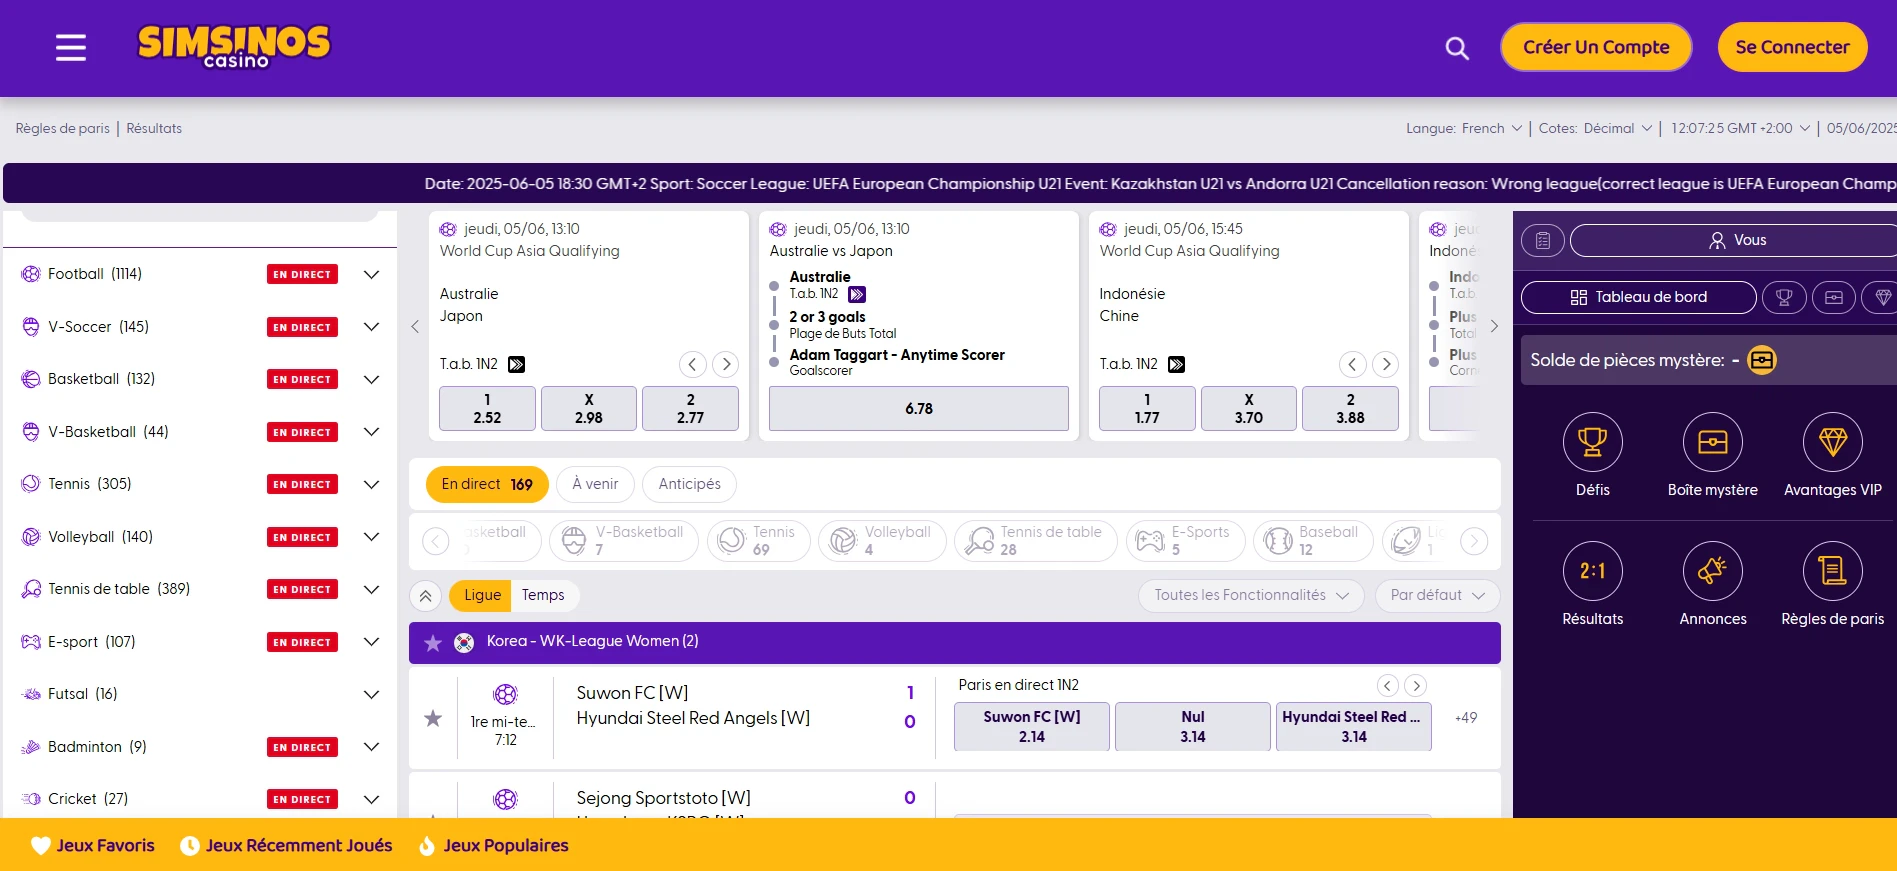Open the Cotes Décimal dropdown
This screenshot has width=1897, height=871.
point(1617,128)
